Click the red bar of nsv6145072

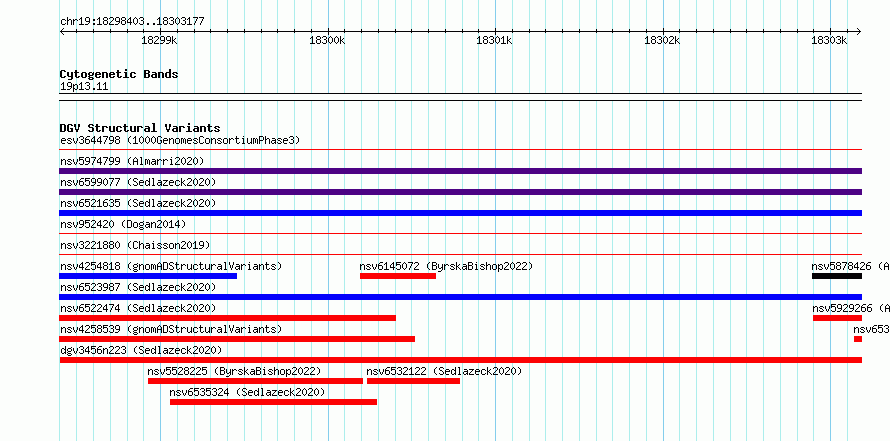[398, 276]
